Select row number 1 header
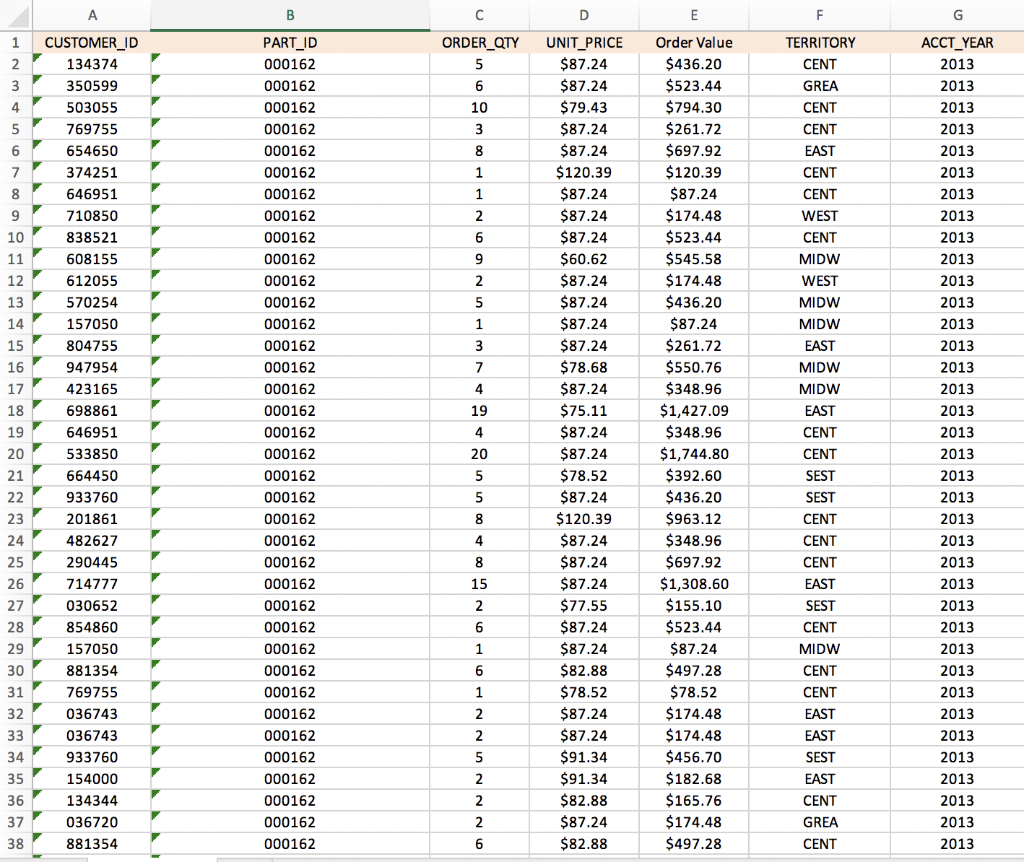 click(x=15, y=42)
